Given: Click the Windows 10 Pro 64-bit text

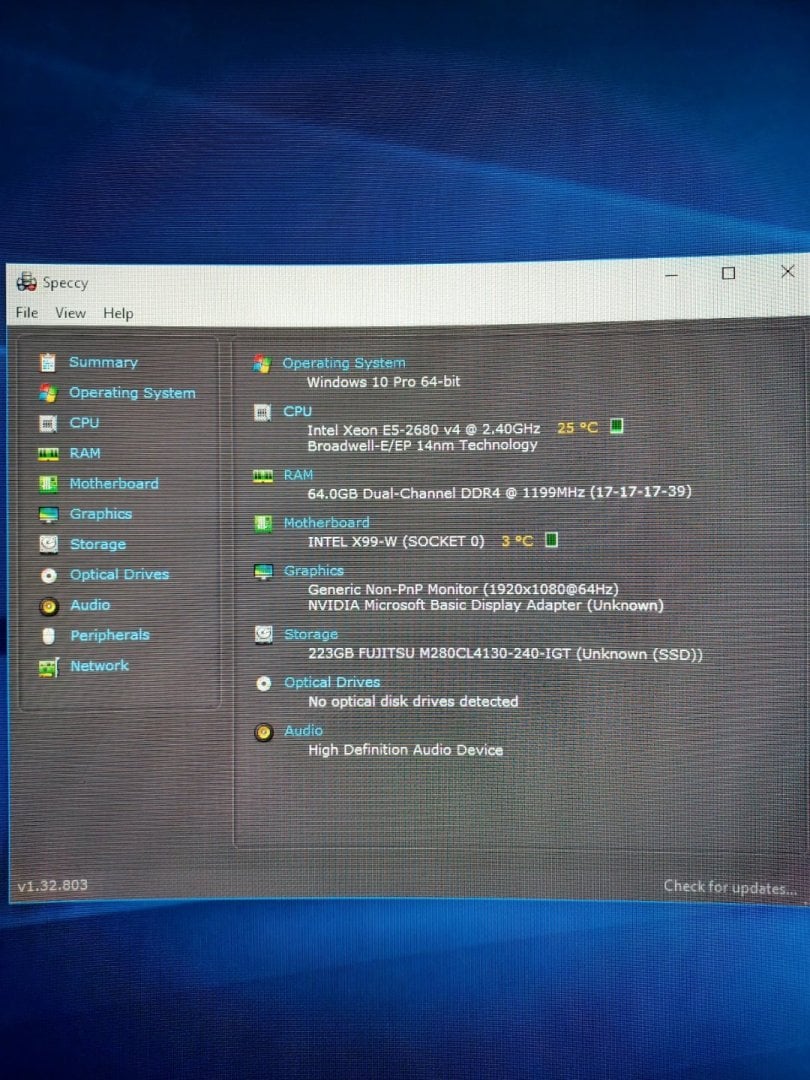Looking at the screenshot, I should pyautogui.click(x=384, y=382).
